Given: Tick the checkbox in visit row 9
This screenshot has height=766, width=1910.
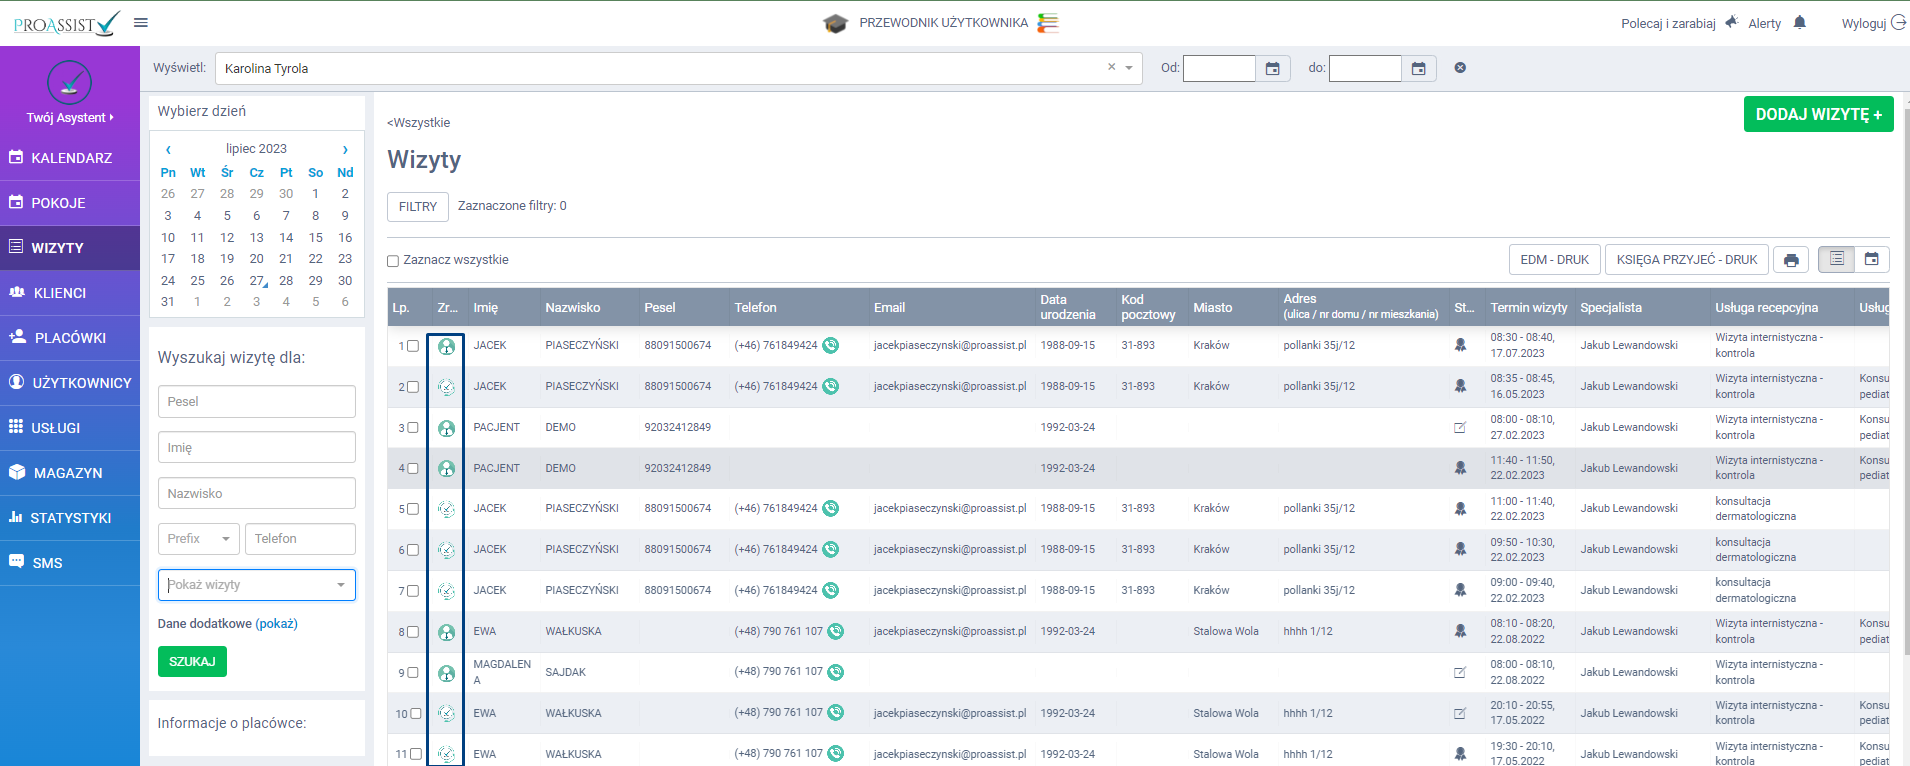Looking at the screenshot, I should tap(412, 673).
